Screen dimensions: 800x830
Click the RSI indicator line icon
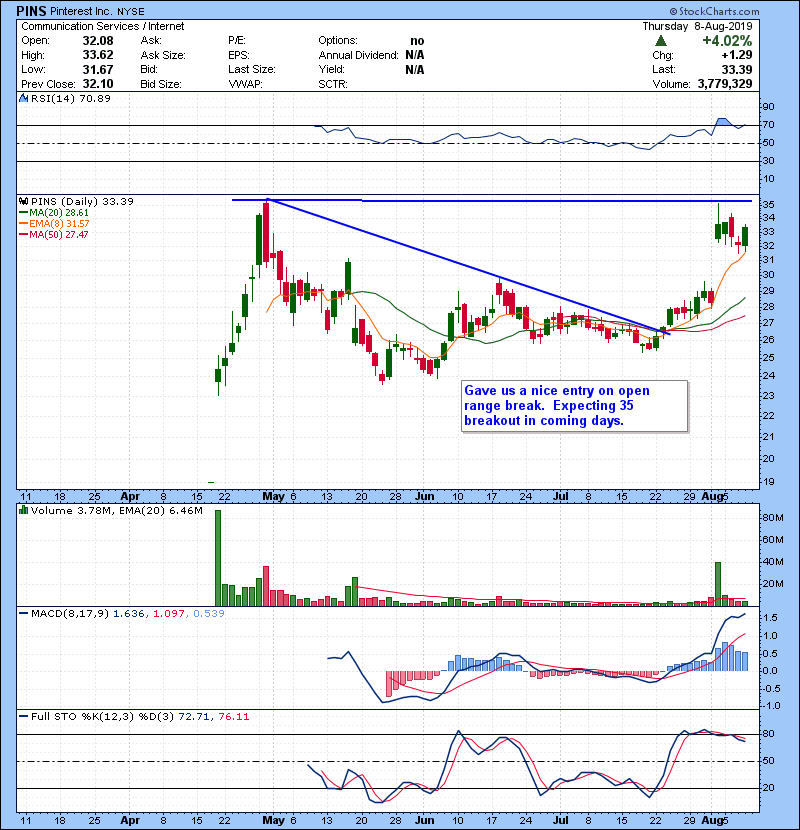point(23,98)
